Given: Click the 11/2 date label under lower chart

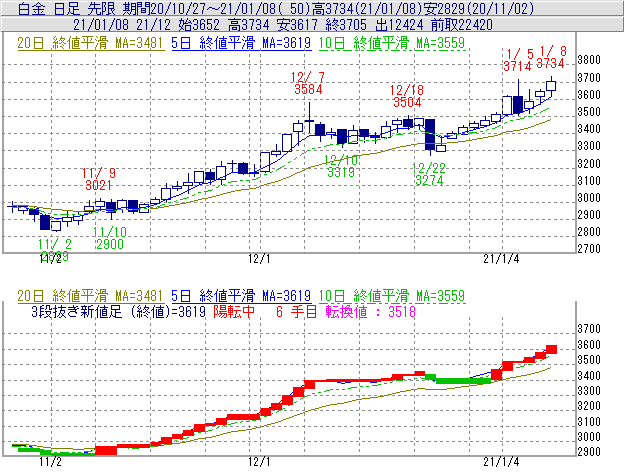Looking at the screenshot, I should 51,462.
